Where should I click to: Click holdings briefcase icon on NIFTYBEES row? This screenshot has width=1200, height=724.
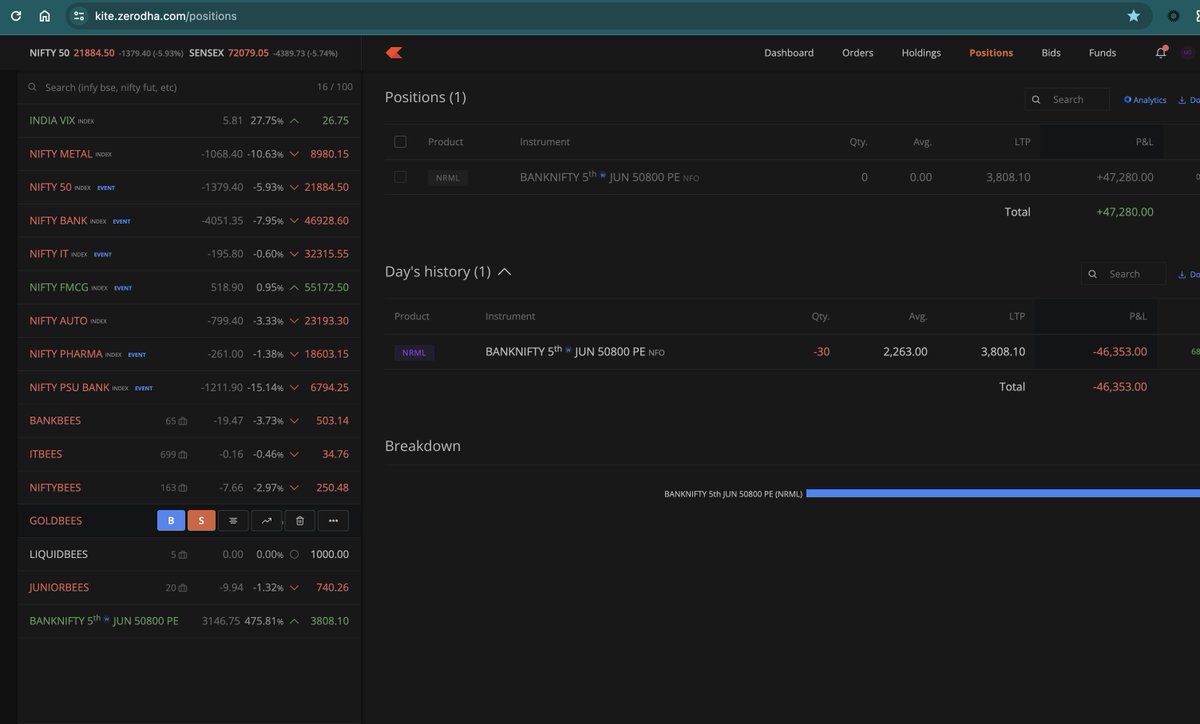[183, 488]
